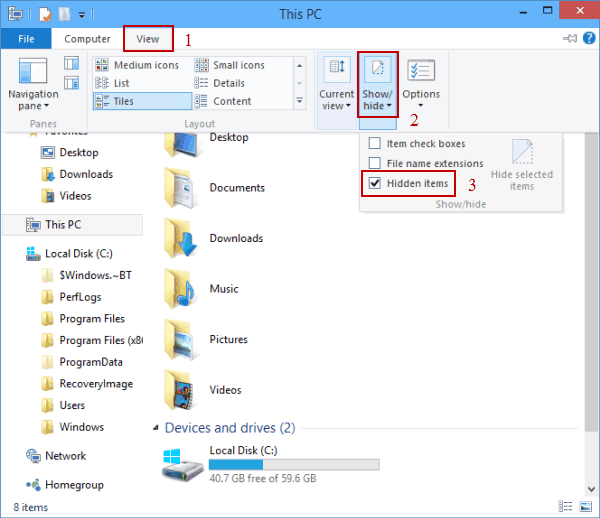Click the Preview pane icon

pyautogui.click(x=72, y=63)
